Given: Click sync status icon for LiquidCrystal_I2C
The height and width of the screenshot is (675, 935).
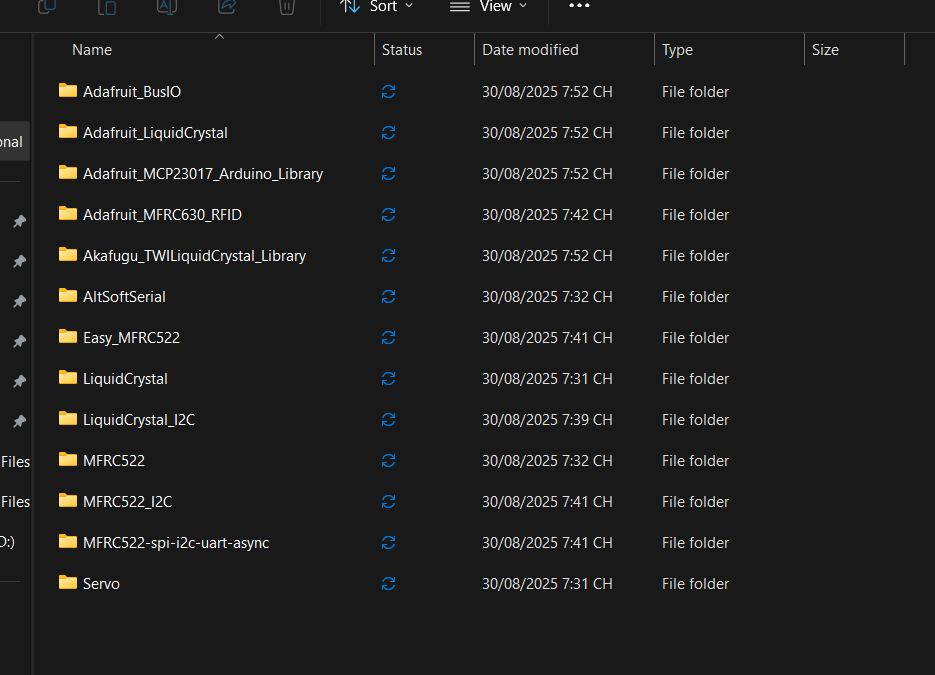Looking at the screenshot, I should (x=388, y=420).
